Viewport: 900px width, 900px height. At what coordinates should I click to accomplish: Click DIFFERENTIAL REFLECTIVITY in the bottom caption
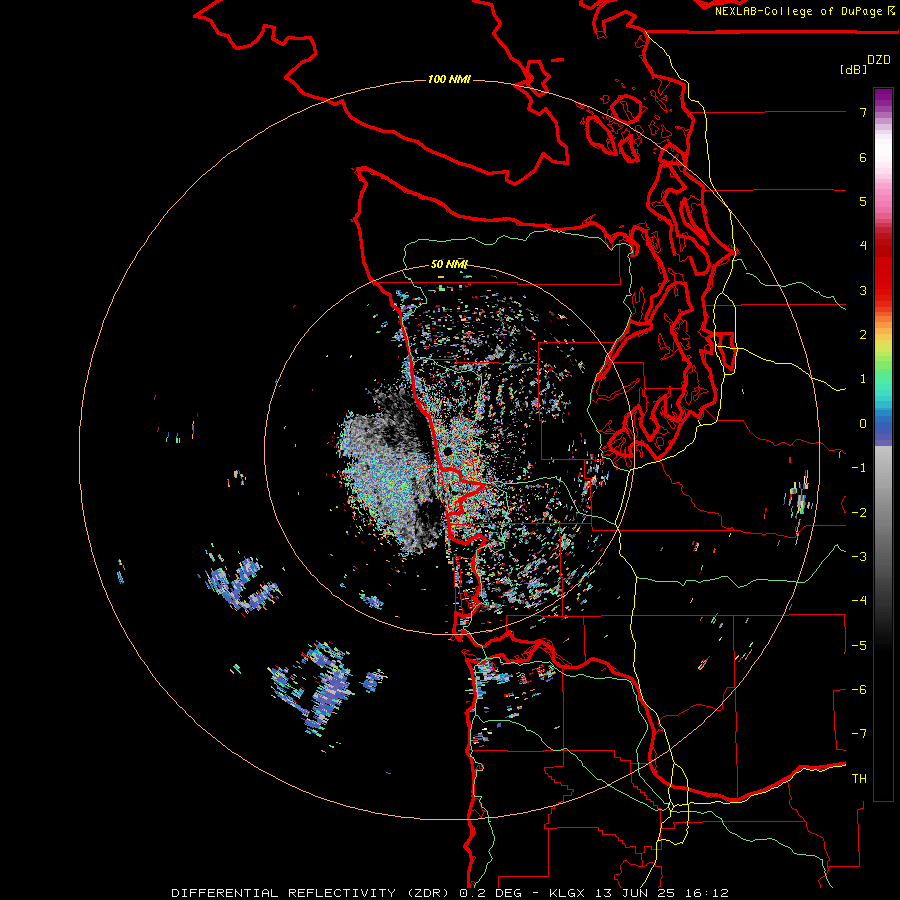284,893
